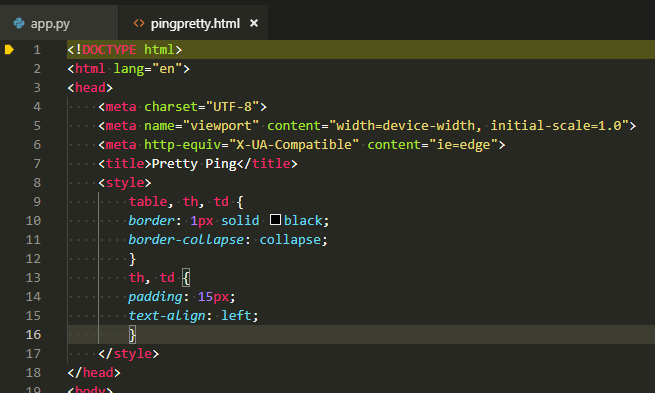
Task: Click the closing style tag on line 17
Action: [129, 354]
